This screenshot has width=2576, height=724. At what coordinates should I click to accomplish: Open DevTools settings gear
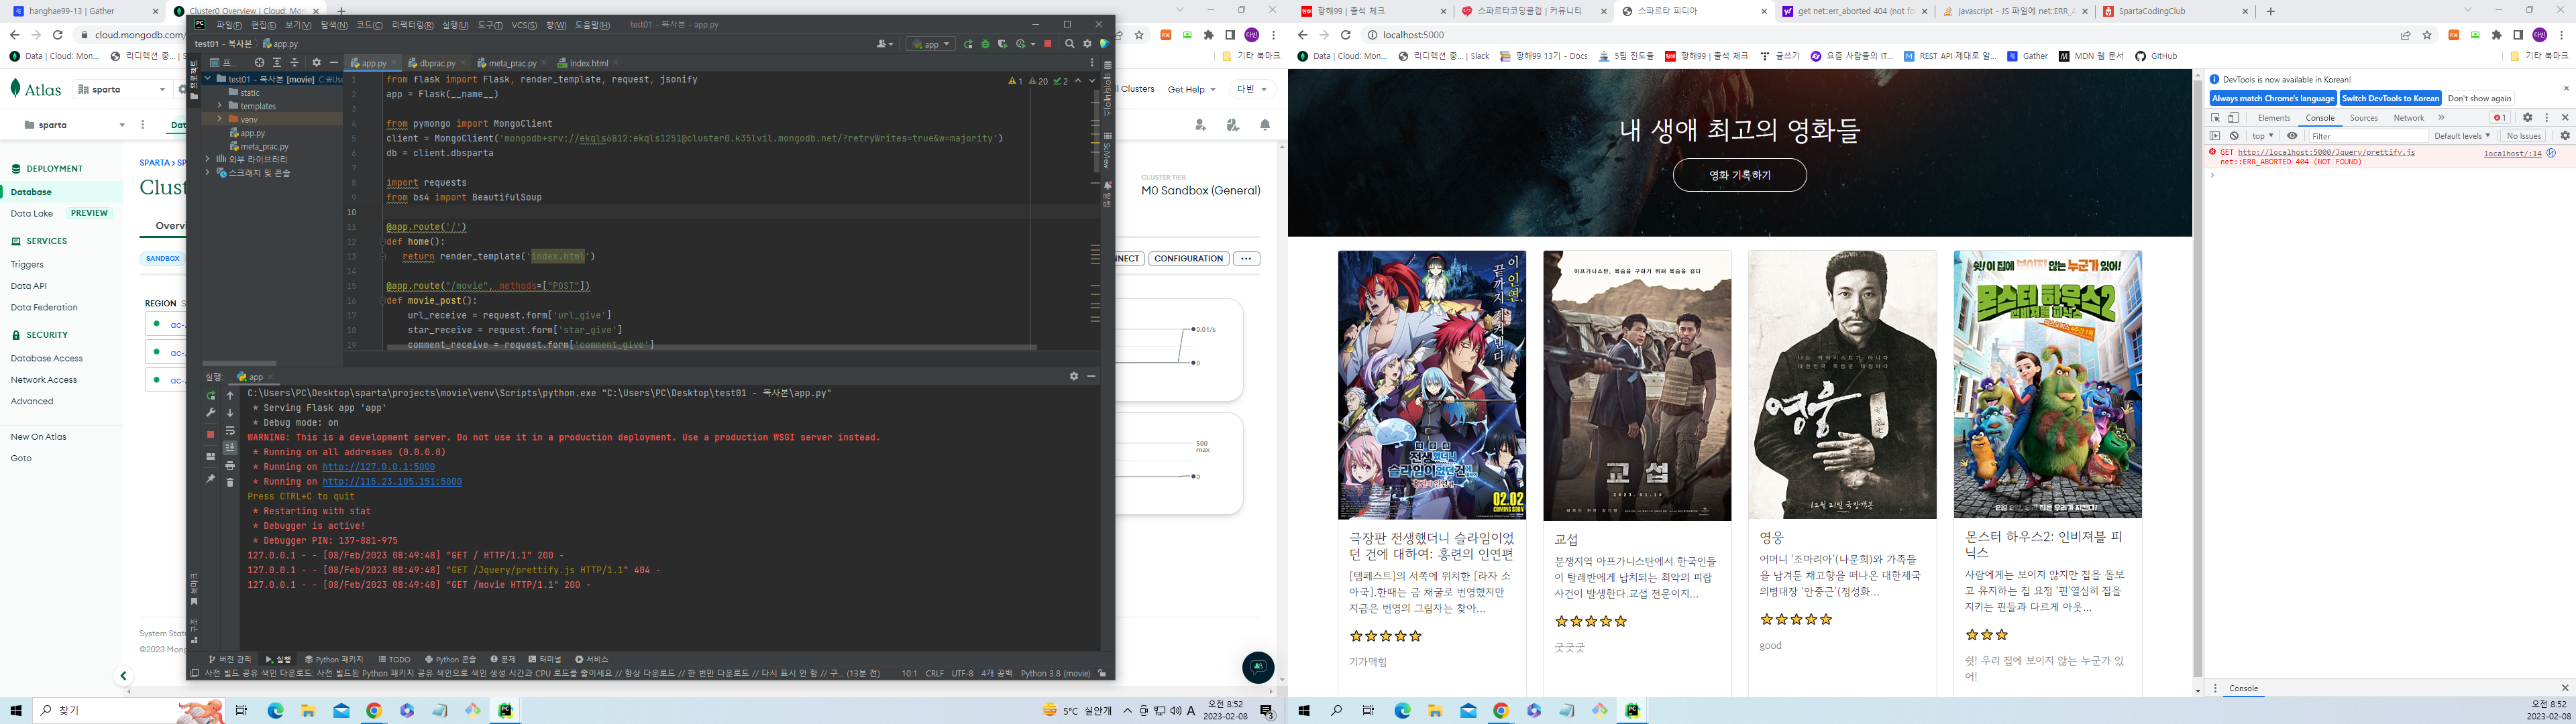[x=2527, y=118]
